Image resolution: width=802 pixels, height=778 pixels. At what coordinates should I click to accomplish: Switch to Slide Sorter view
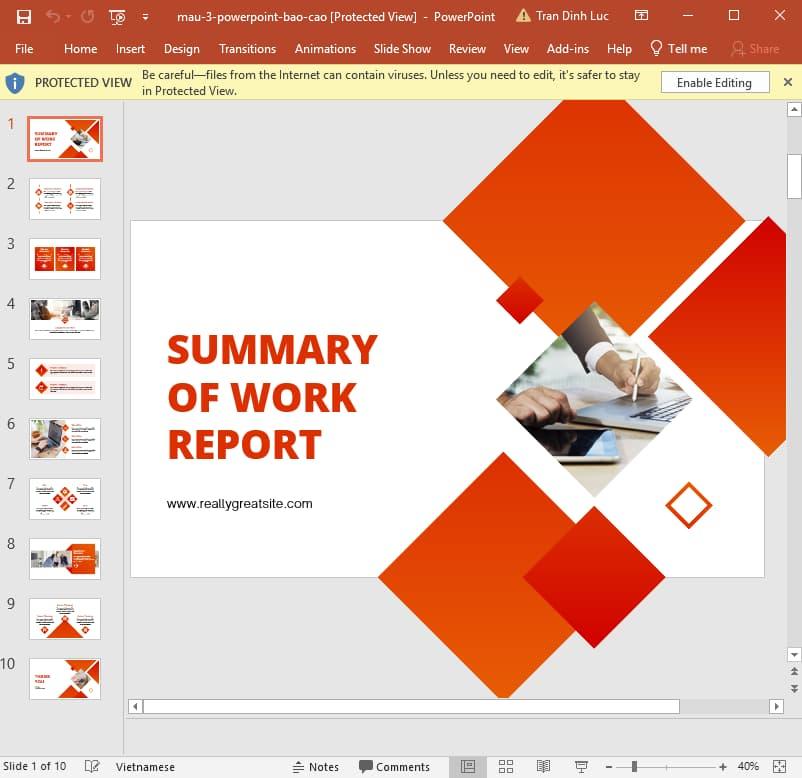click(x=506, y=766)
